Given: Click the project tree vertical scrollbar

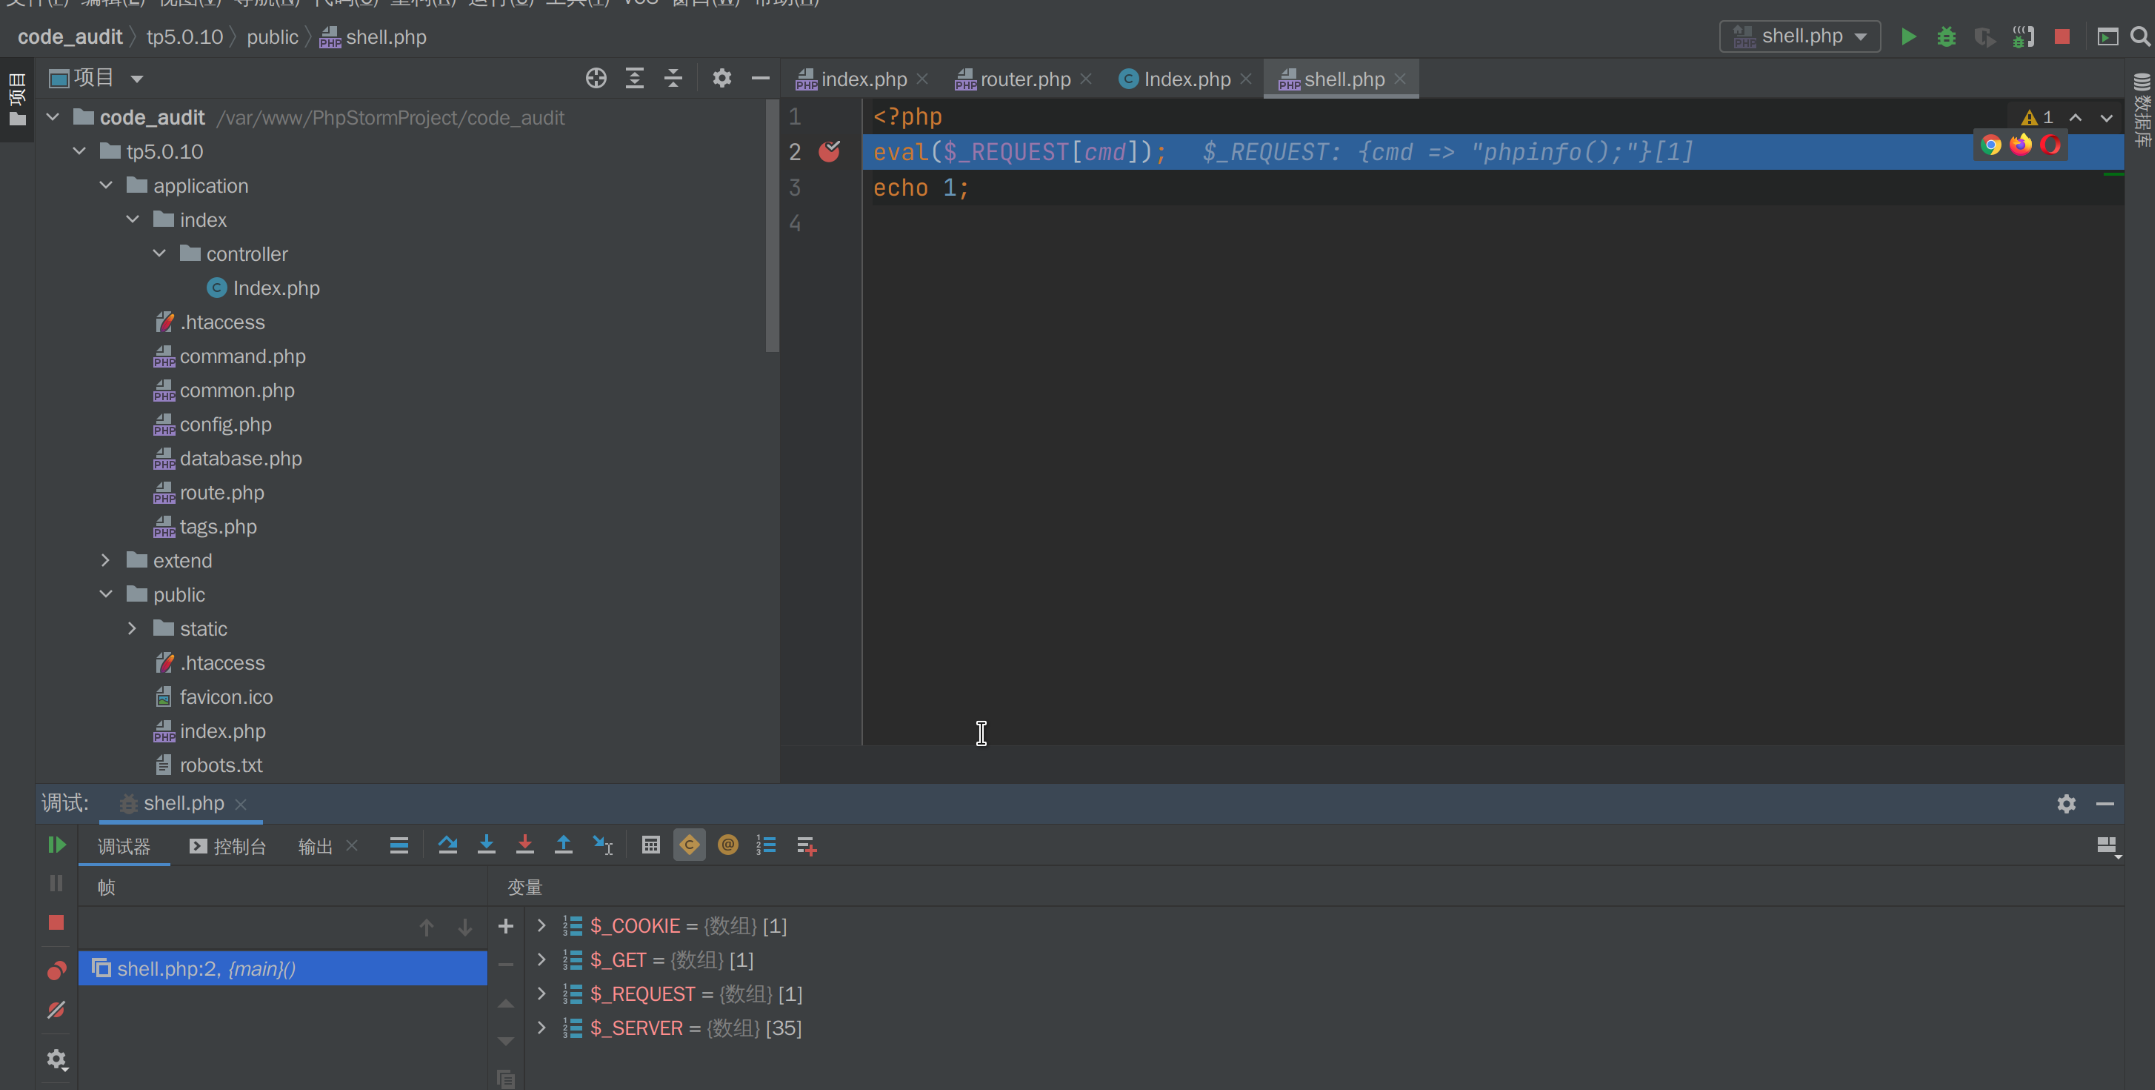Looking at the screenshot, I should pyautogui.click(x=771, y=230).
